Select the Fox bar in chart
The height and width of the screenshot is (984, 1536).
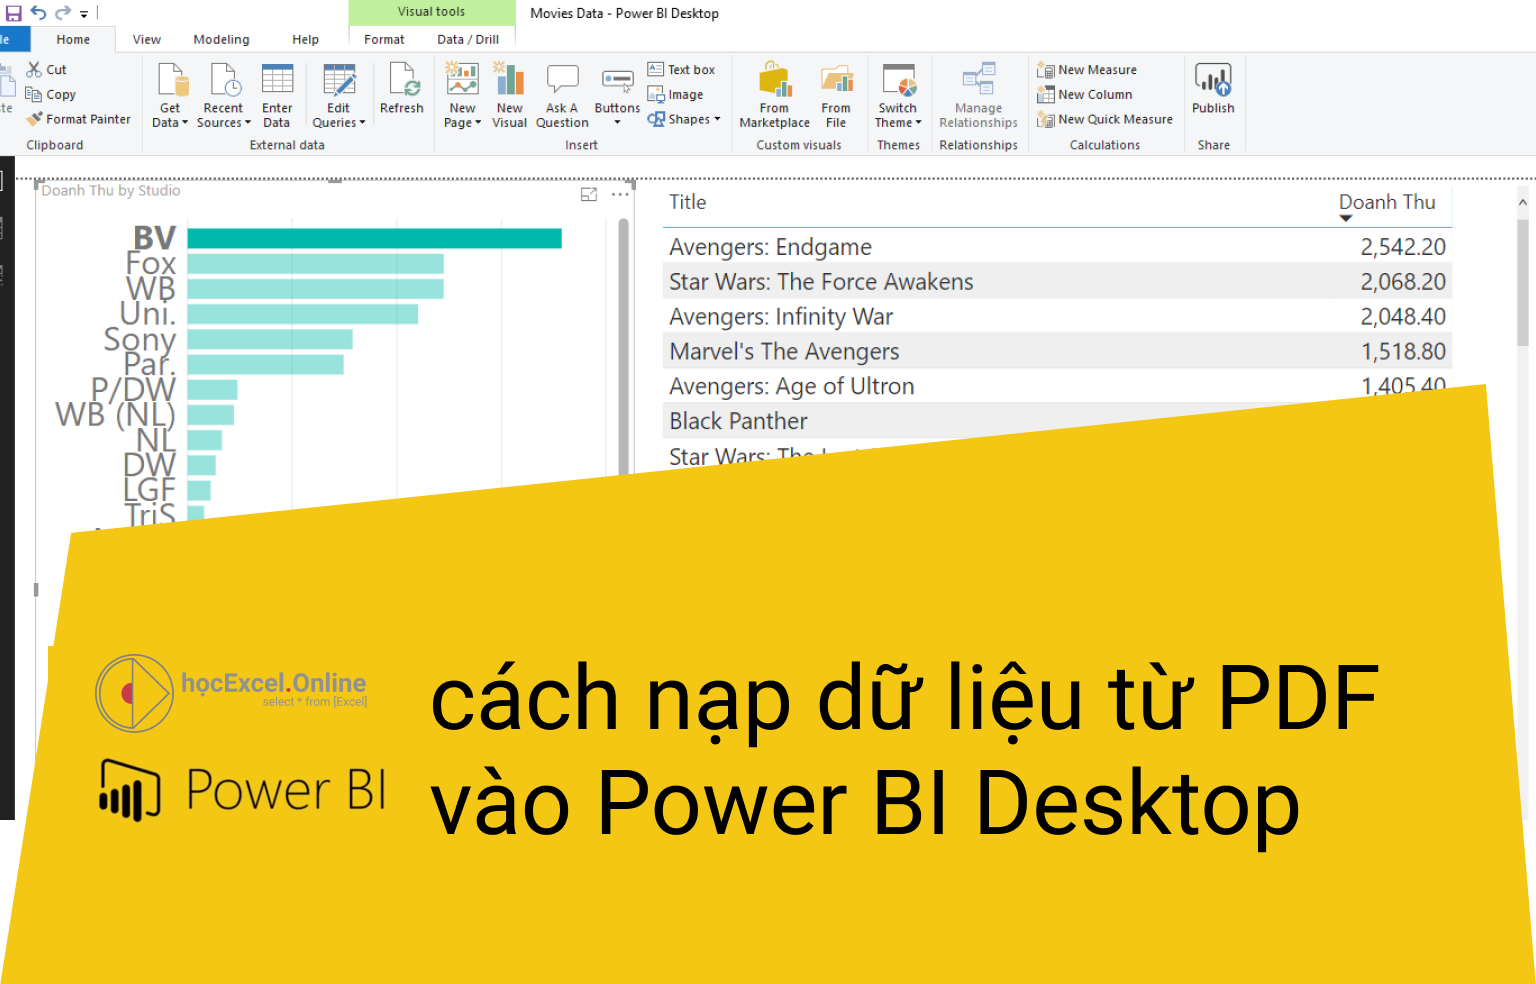tap(315, 263)
